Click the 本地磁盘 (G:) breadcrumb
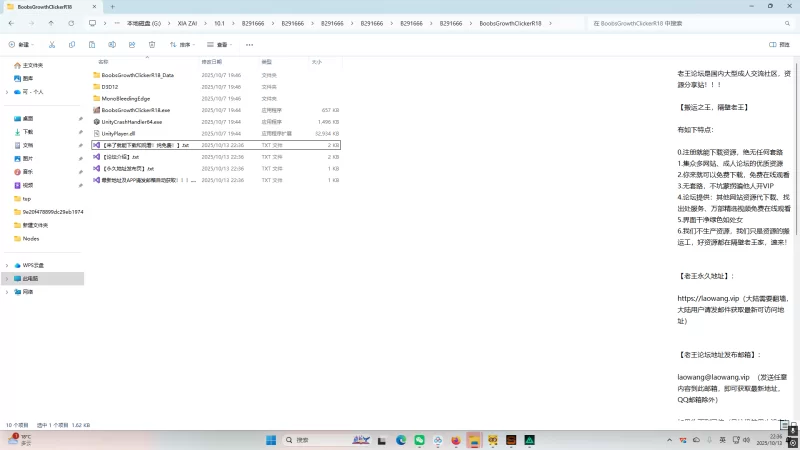The image size is (800, 450). tap(143, 23)
